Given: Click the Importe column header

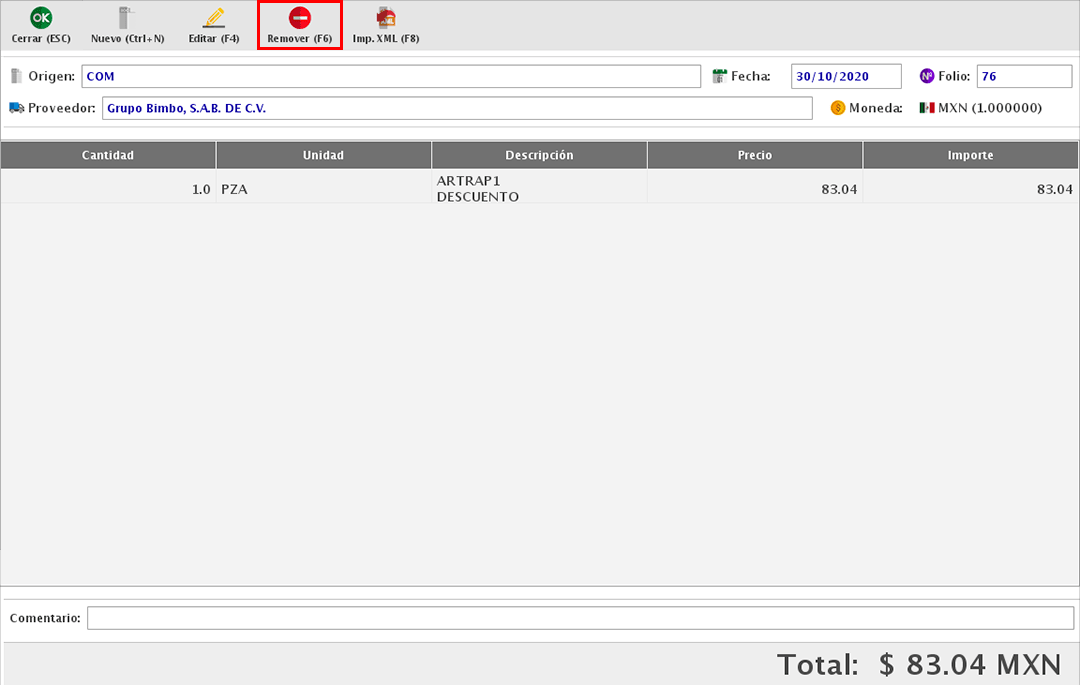Looking at the screenshot, I should tap(970, 155).
